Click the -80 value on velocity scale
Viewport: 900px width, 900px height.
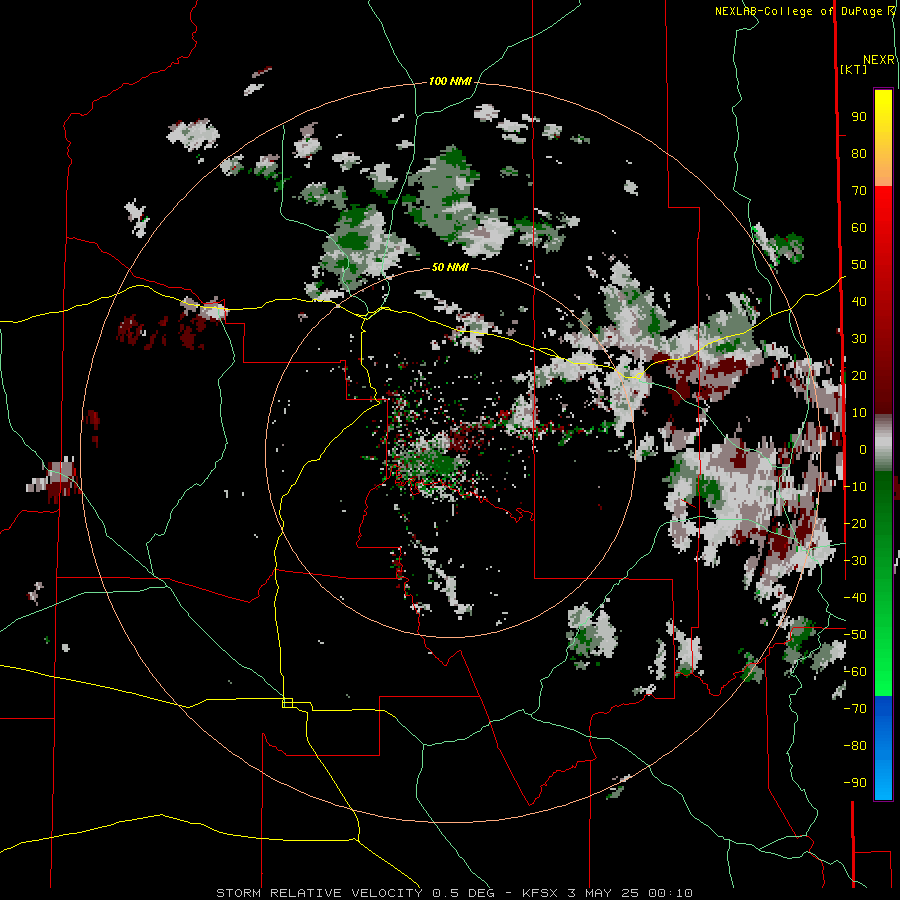click(x=855, y=746)
